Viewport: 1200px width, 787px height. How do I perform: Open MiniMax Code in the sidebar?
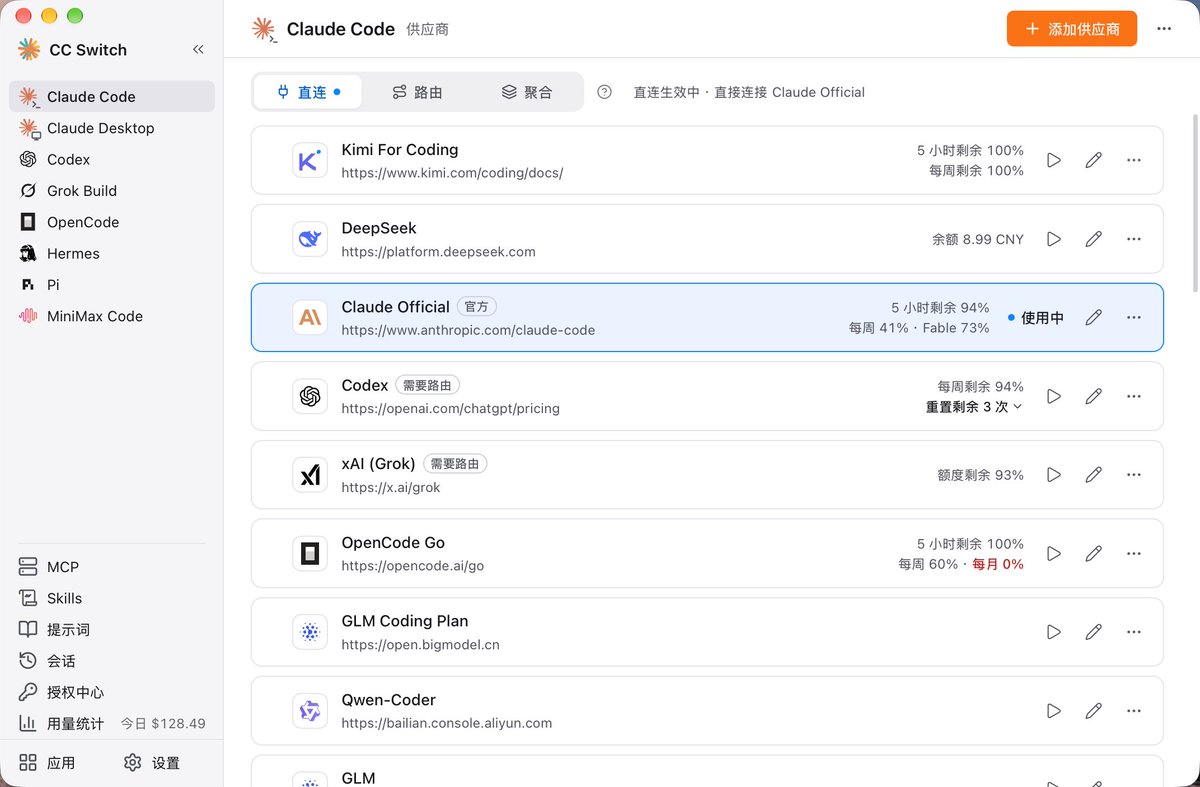click(x=112, y=316)
